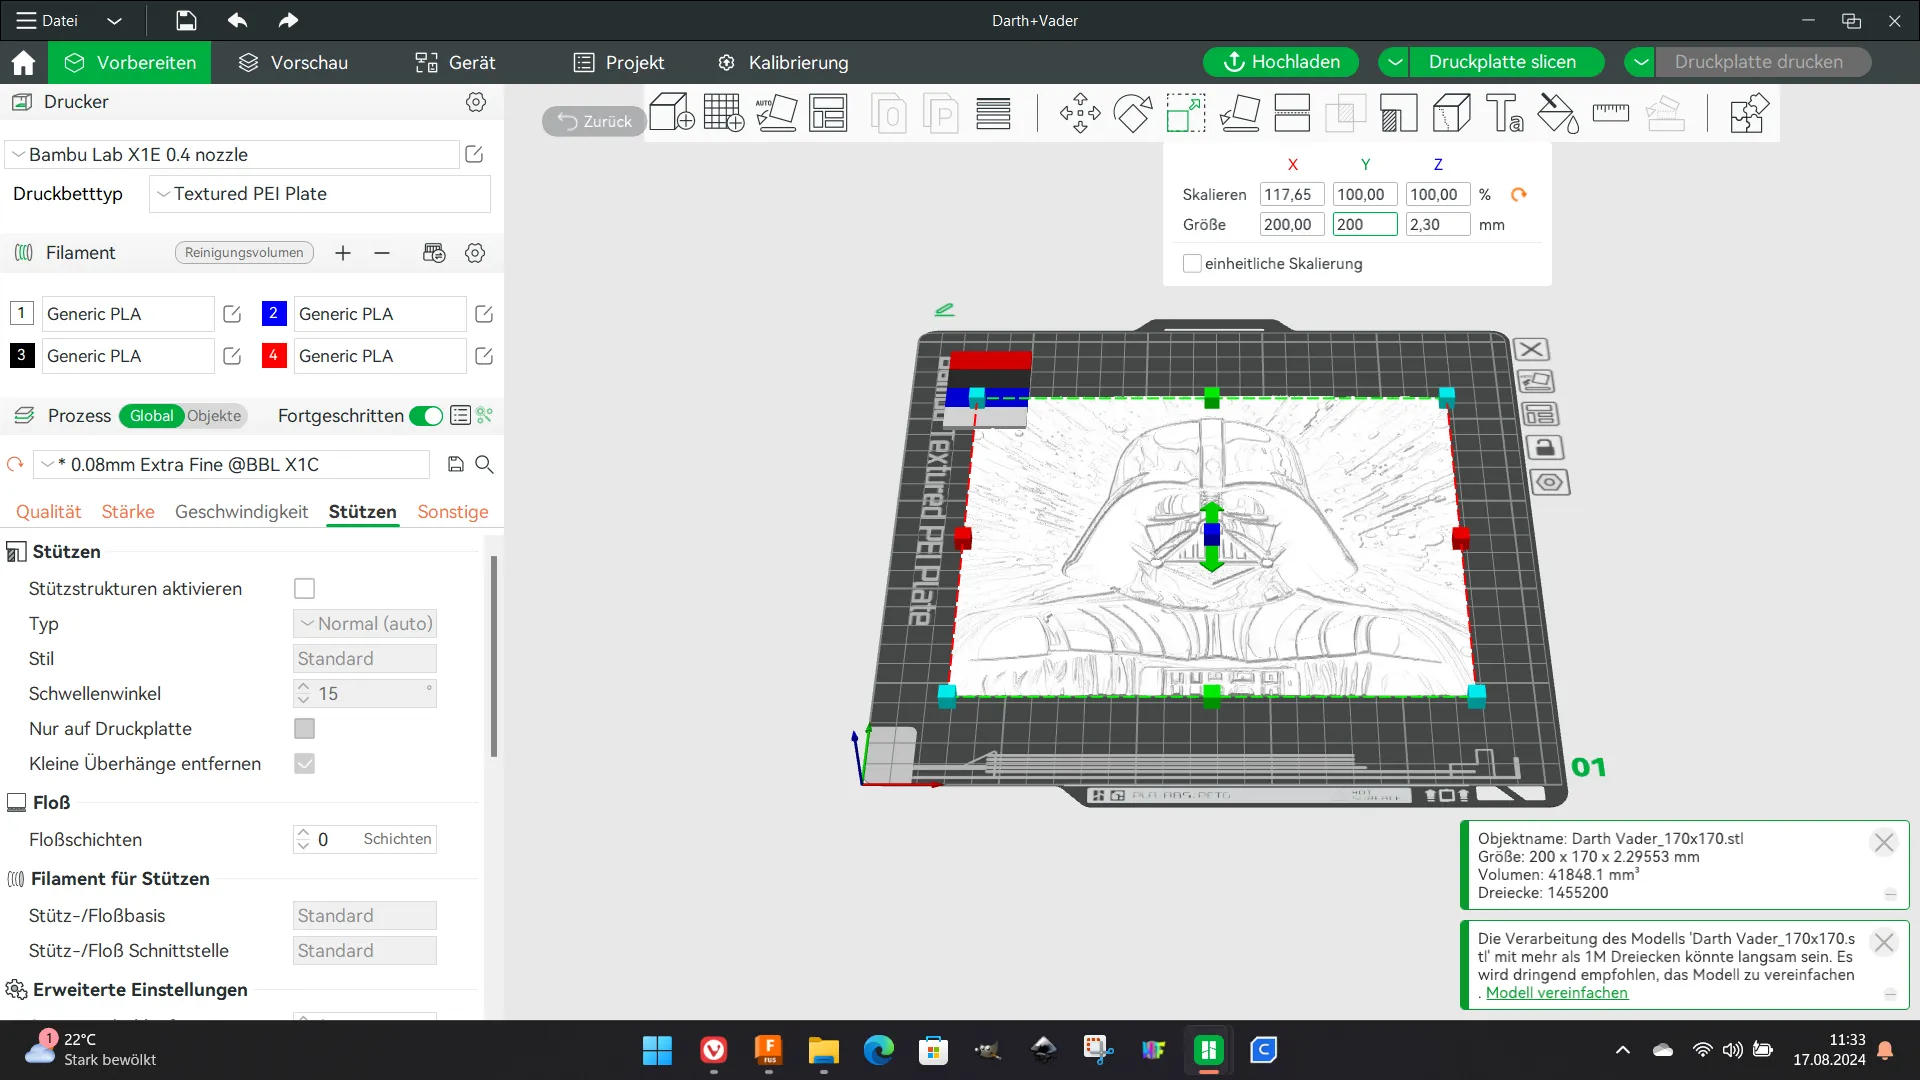This screenshot has height=1080, width=1920.
Task: Open the Color painting bucket tool
Action: pos(1557,113)
